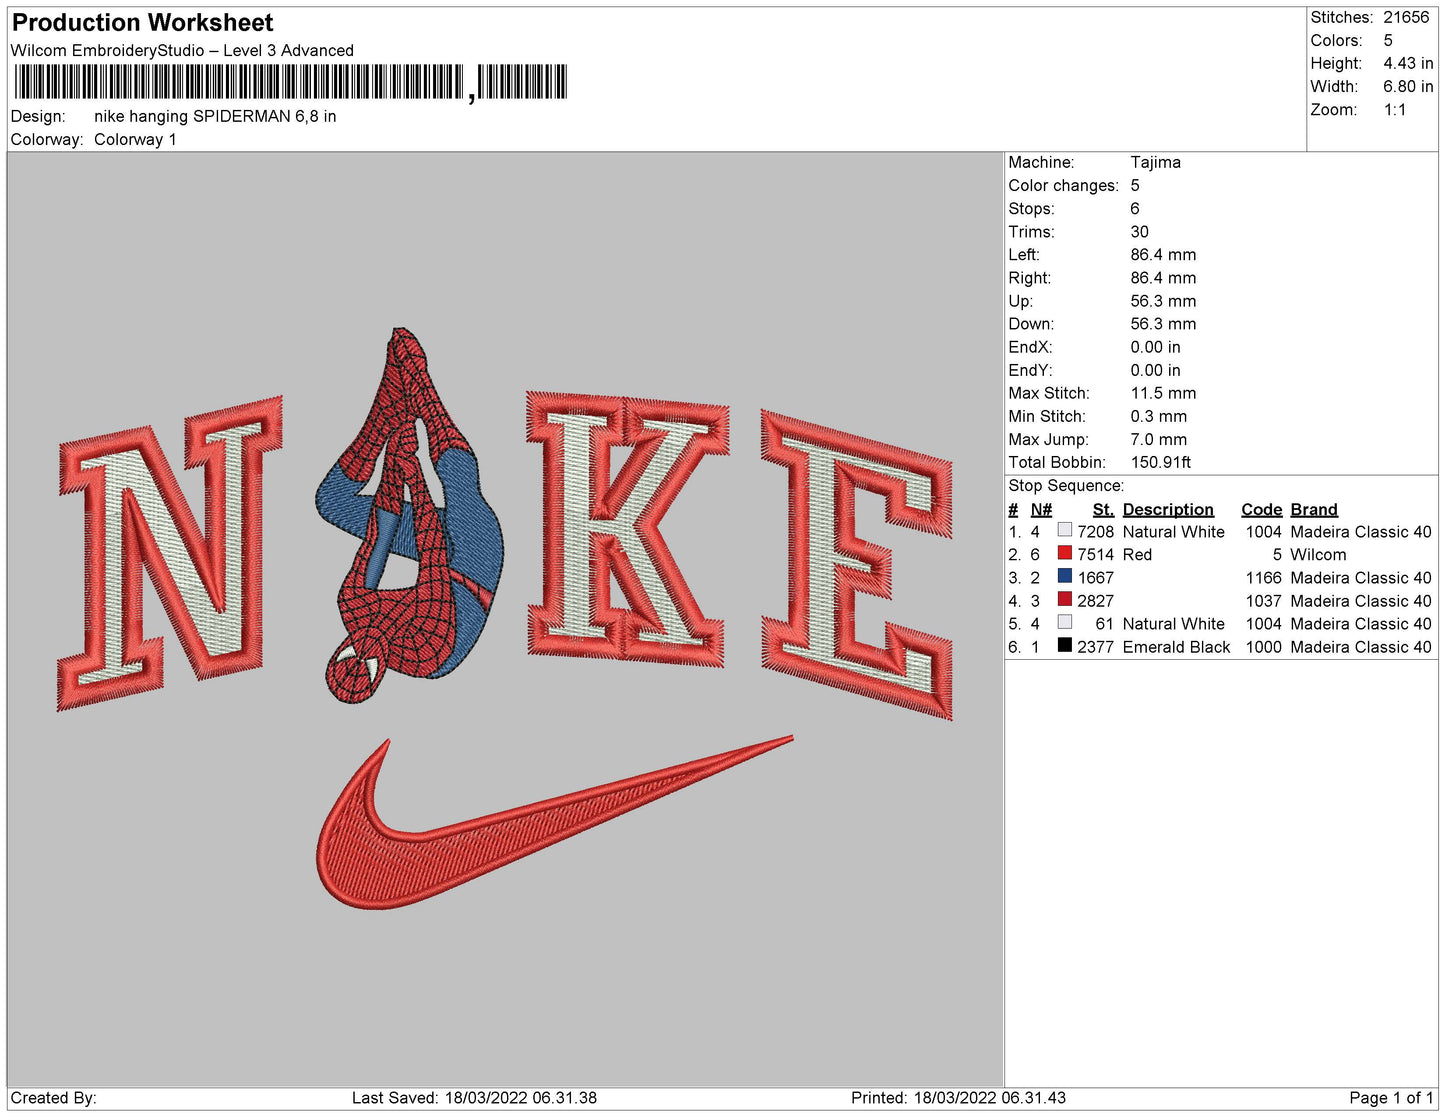This screenshot has height=1117, width=1445.
Task: Click the Description column header
Action: pos(1167,509)
